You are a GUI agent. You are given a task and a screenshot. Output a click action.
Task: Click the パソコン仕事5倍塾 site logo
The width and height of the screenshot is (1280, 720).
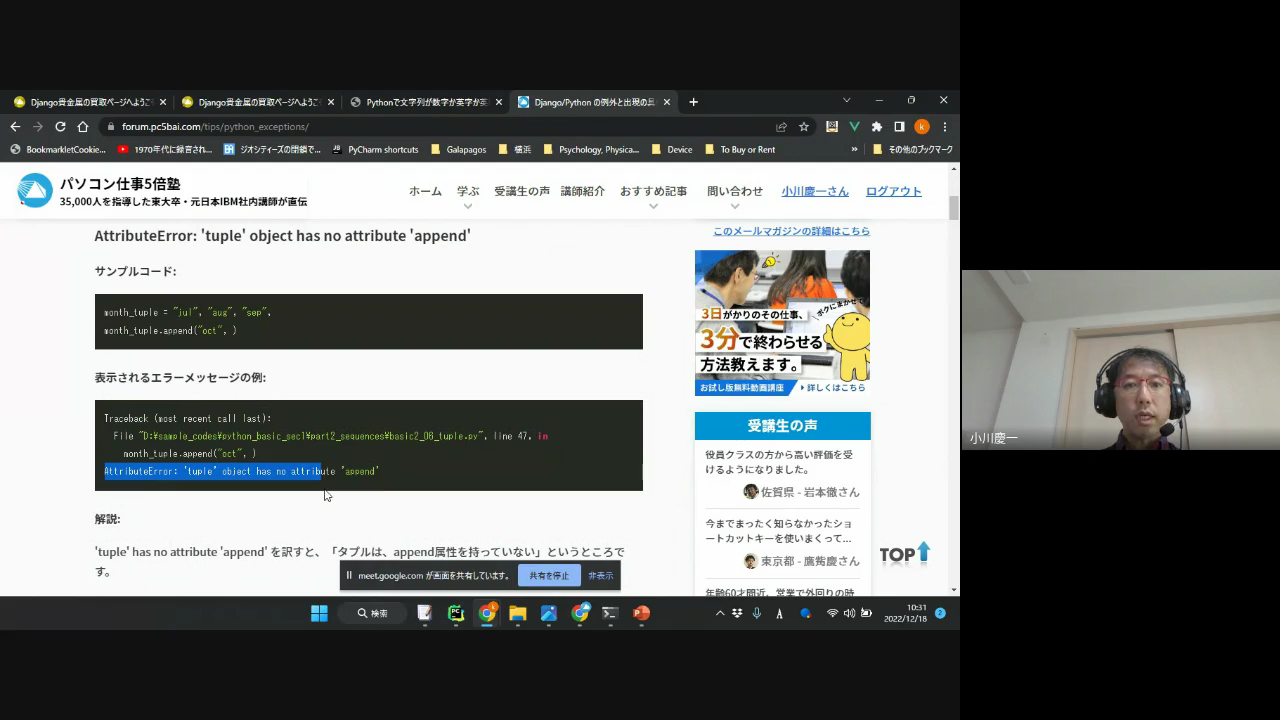(35, 191)
